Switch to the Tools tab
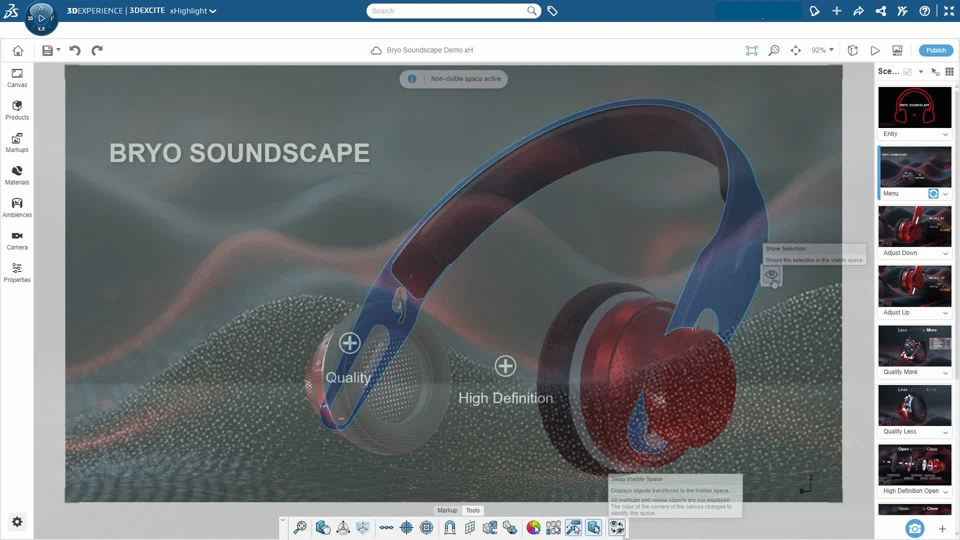 tap(473, 510)
